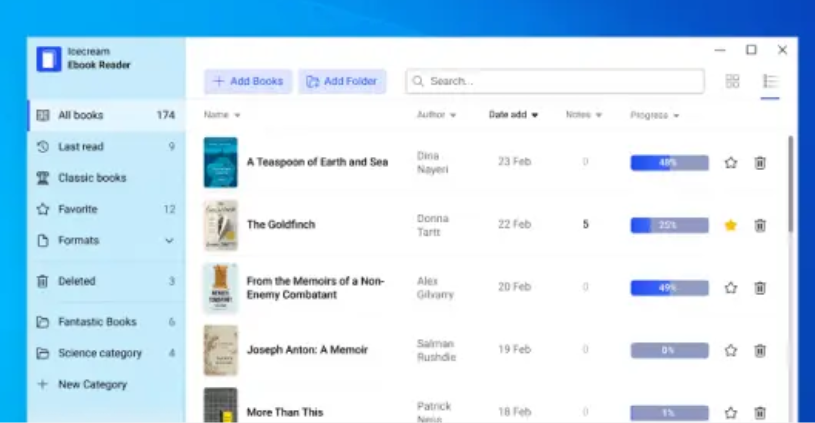Screen dimensions: 815x423
Task: Select title From the Memoirs of a Non-Enemy Combatant
Action: pos(316,288)
